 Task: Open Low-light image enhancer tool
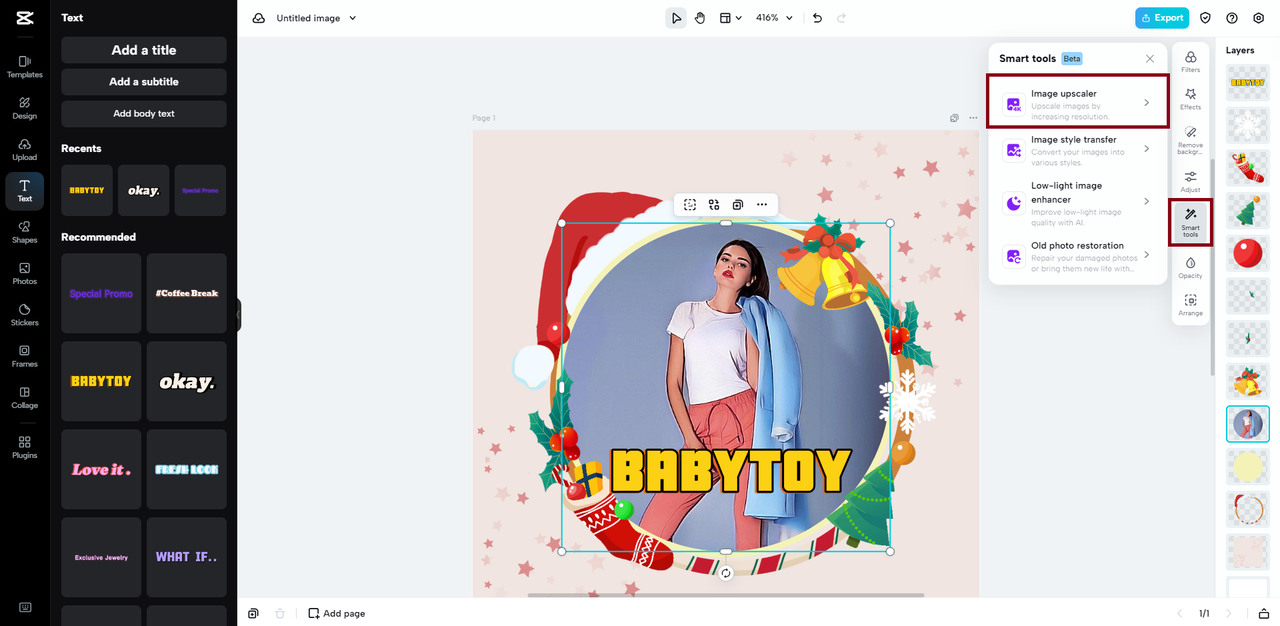pyautogui.click(x=1078, y=203)
